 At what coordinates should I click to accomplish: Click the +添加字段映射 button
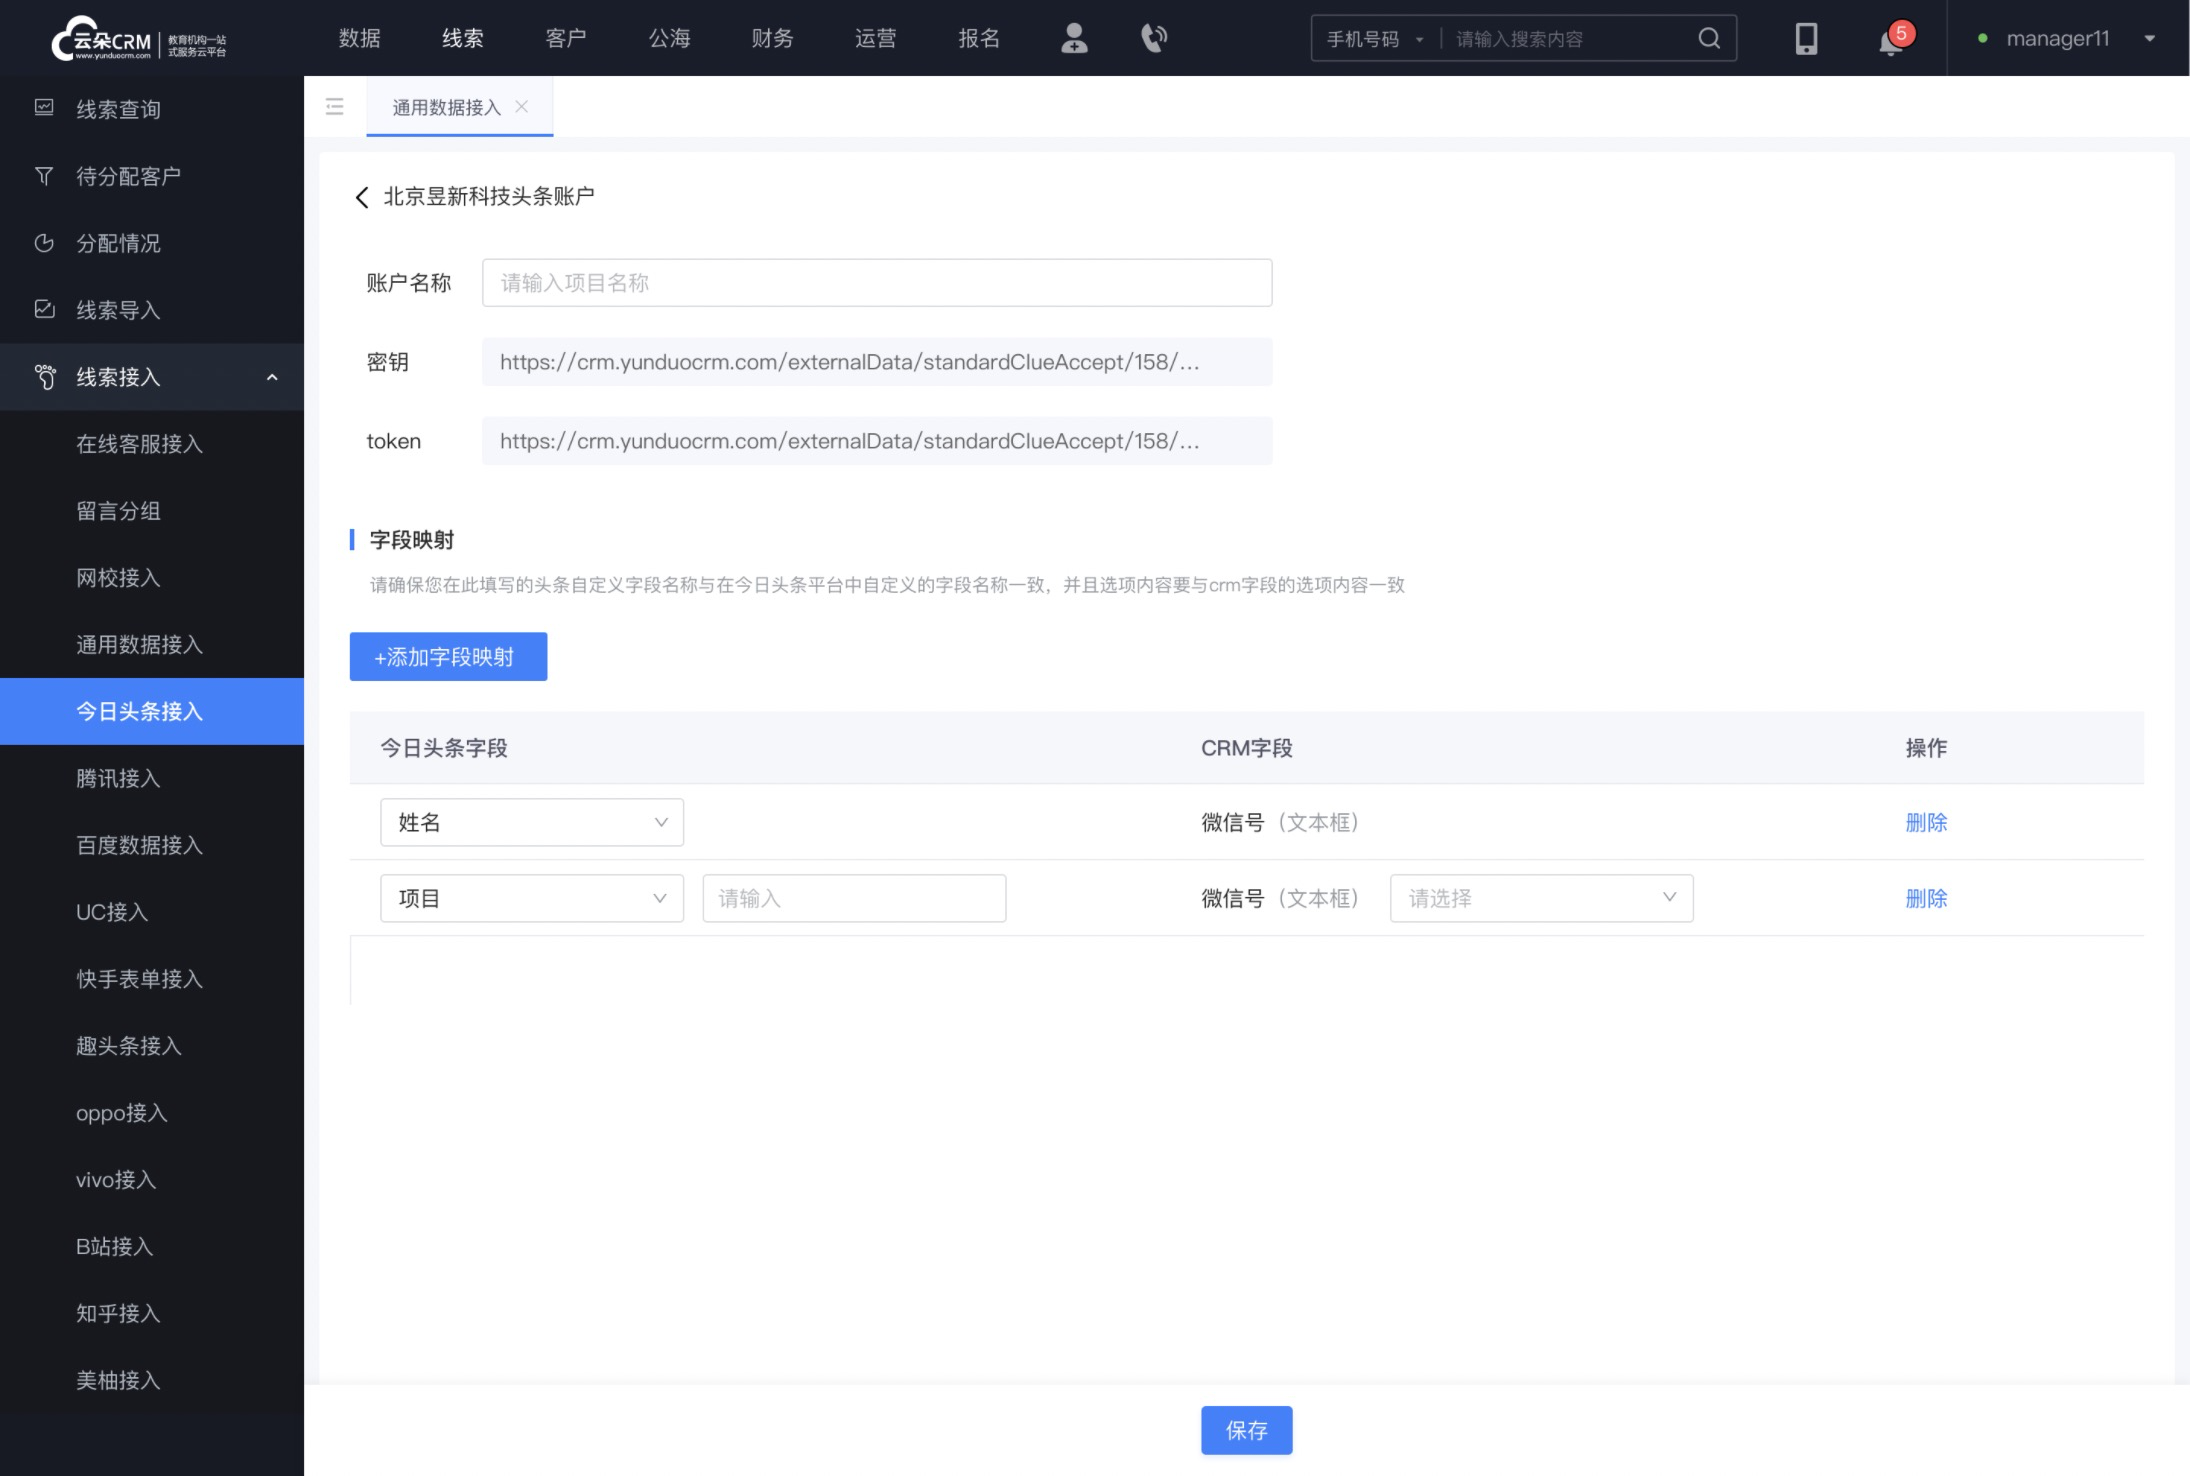446,656
